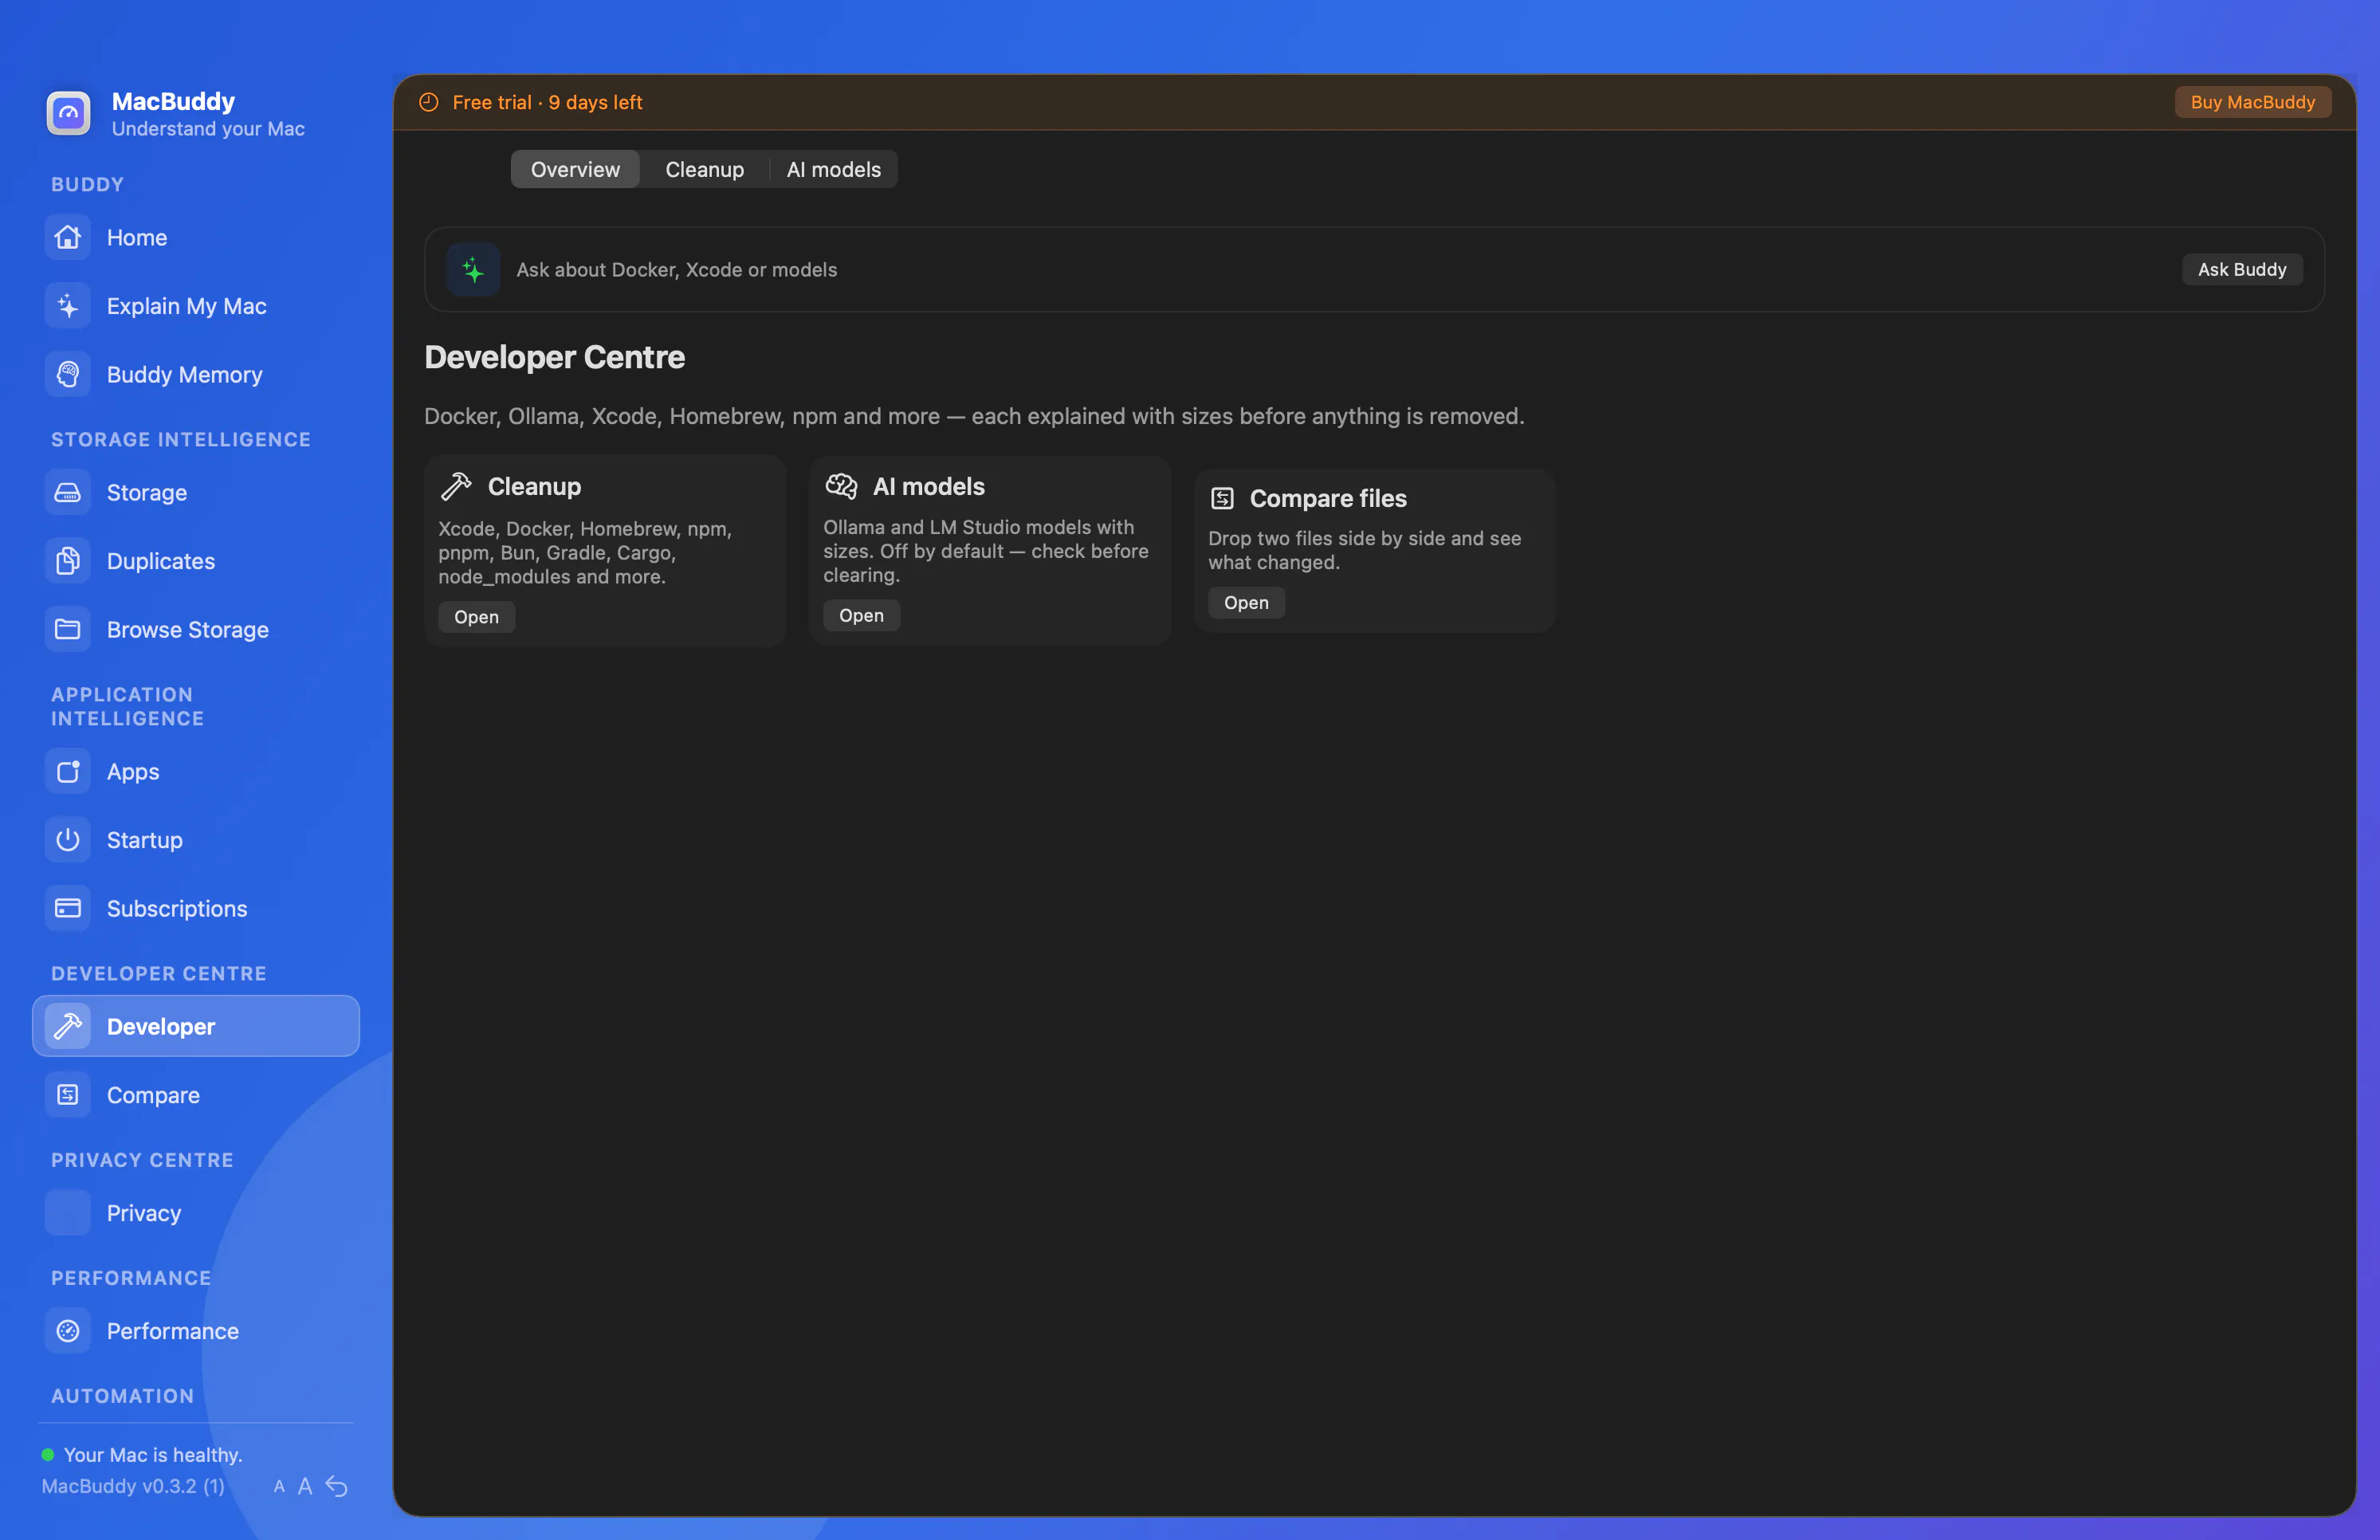Select the Startup power icon
2380x1540 pixels.
tap(68, 840)
